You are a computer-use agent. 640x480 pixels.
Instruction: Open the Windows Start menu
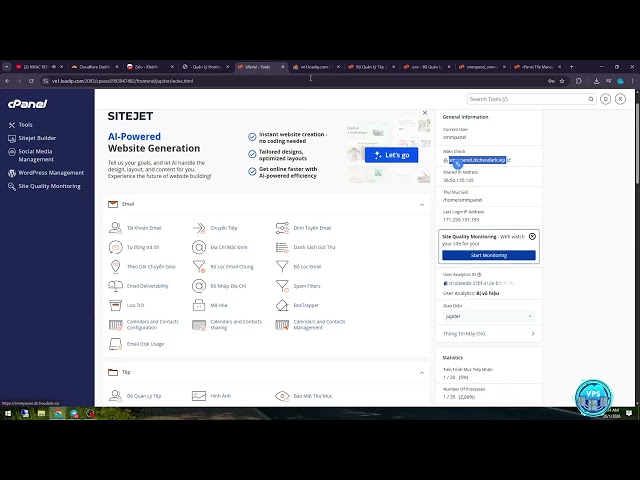pos(7,413)
